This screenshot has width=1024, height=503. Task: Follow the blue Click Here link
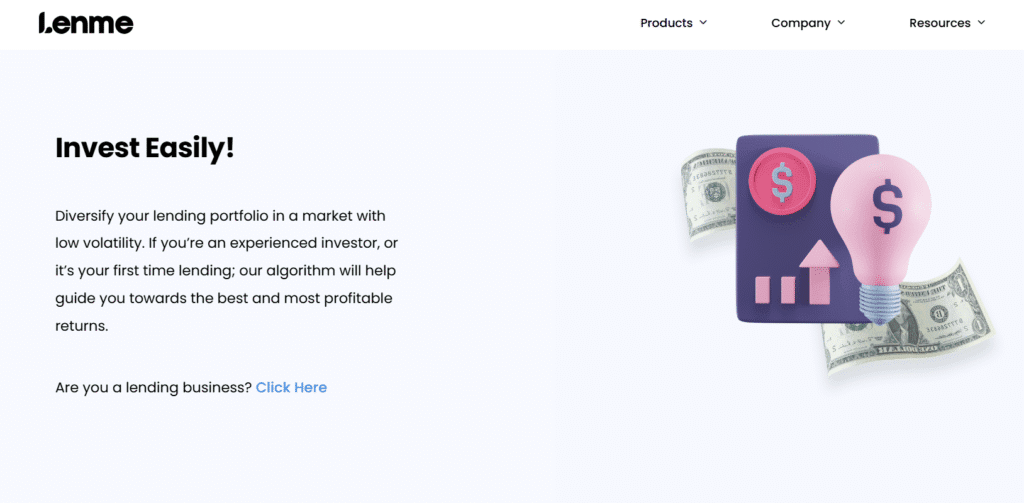291,387
